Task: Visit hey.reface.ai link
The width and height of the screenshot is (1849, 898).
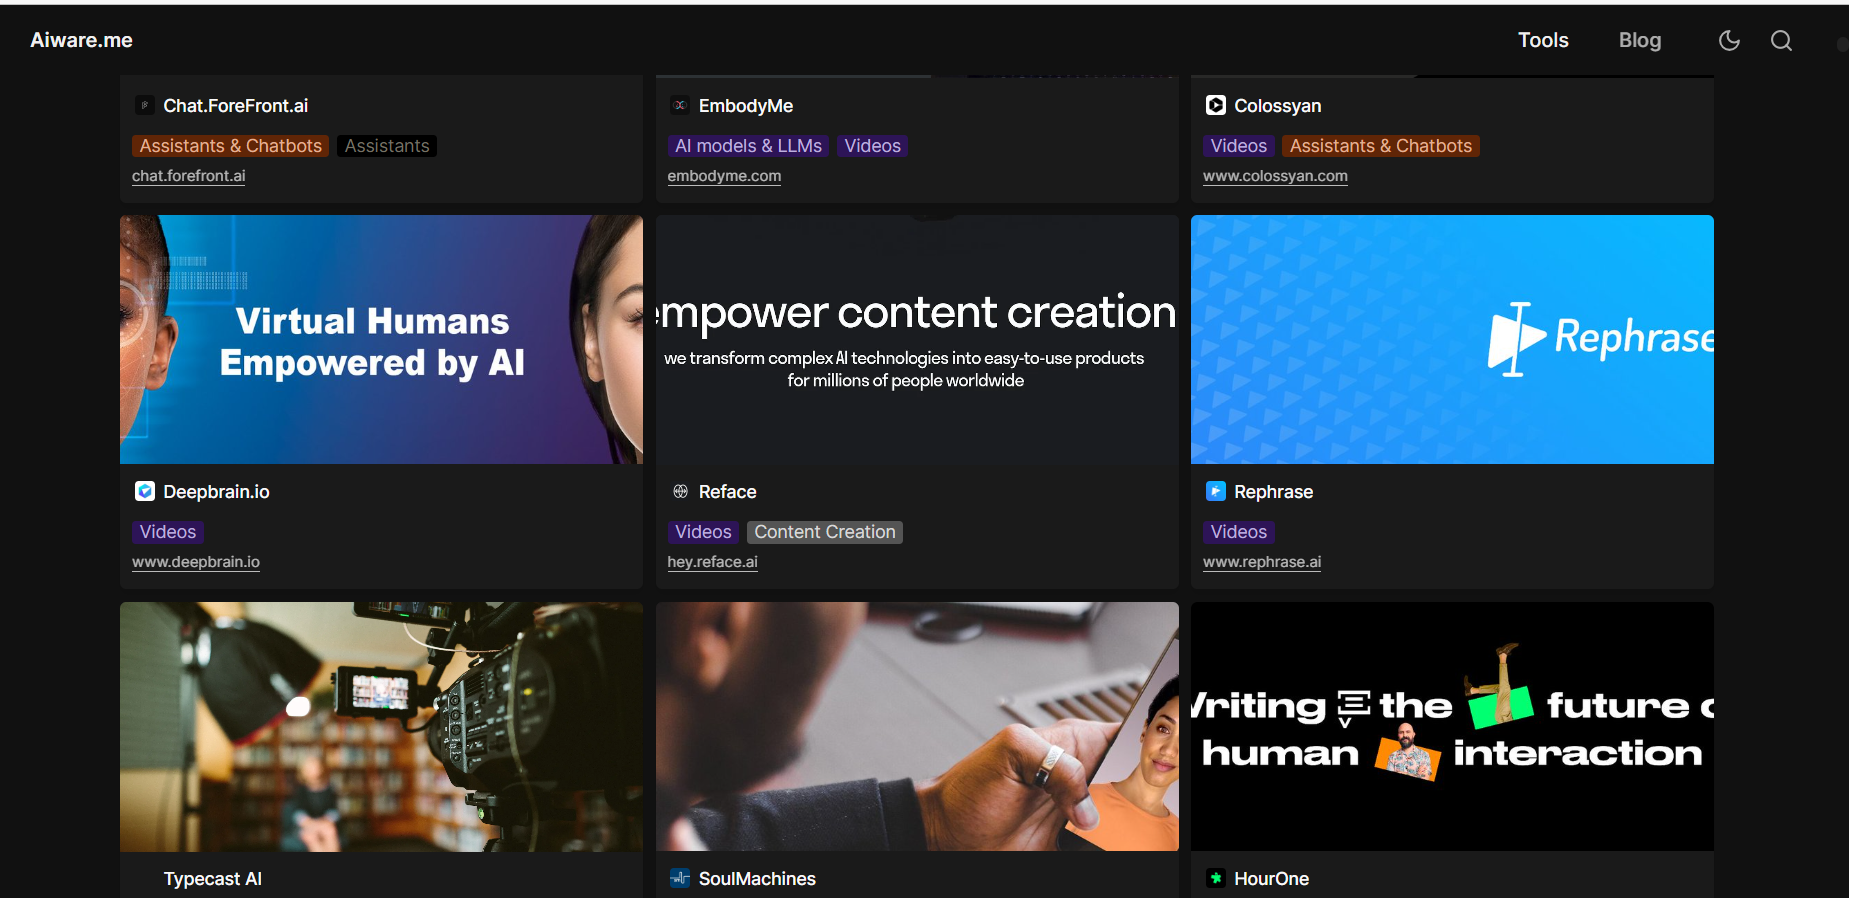Action: (713, 562)
